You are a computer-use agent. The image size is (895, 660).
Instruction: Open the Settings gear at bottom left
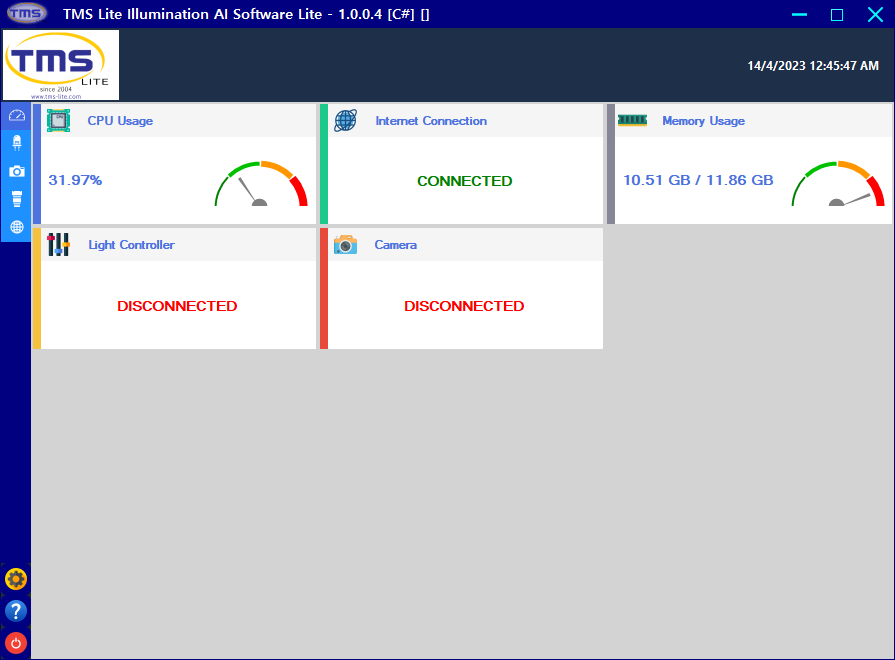[x=16, y=578]
